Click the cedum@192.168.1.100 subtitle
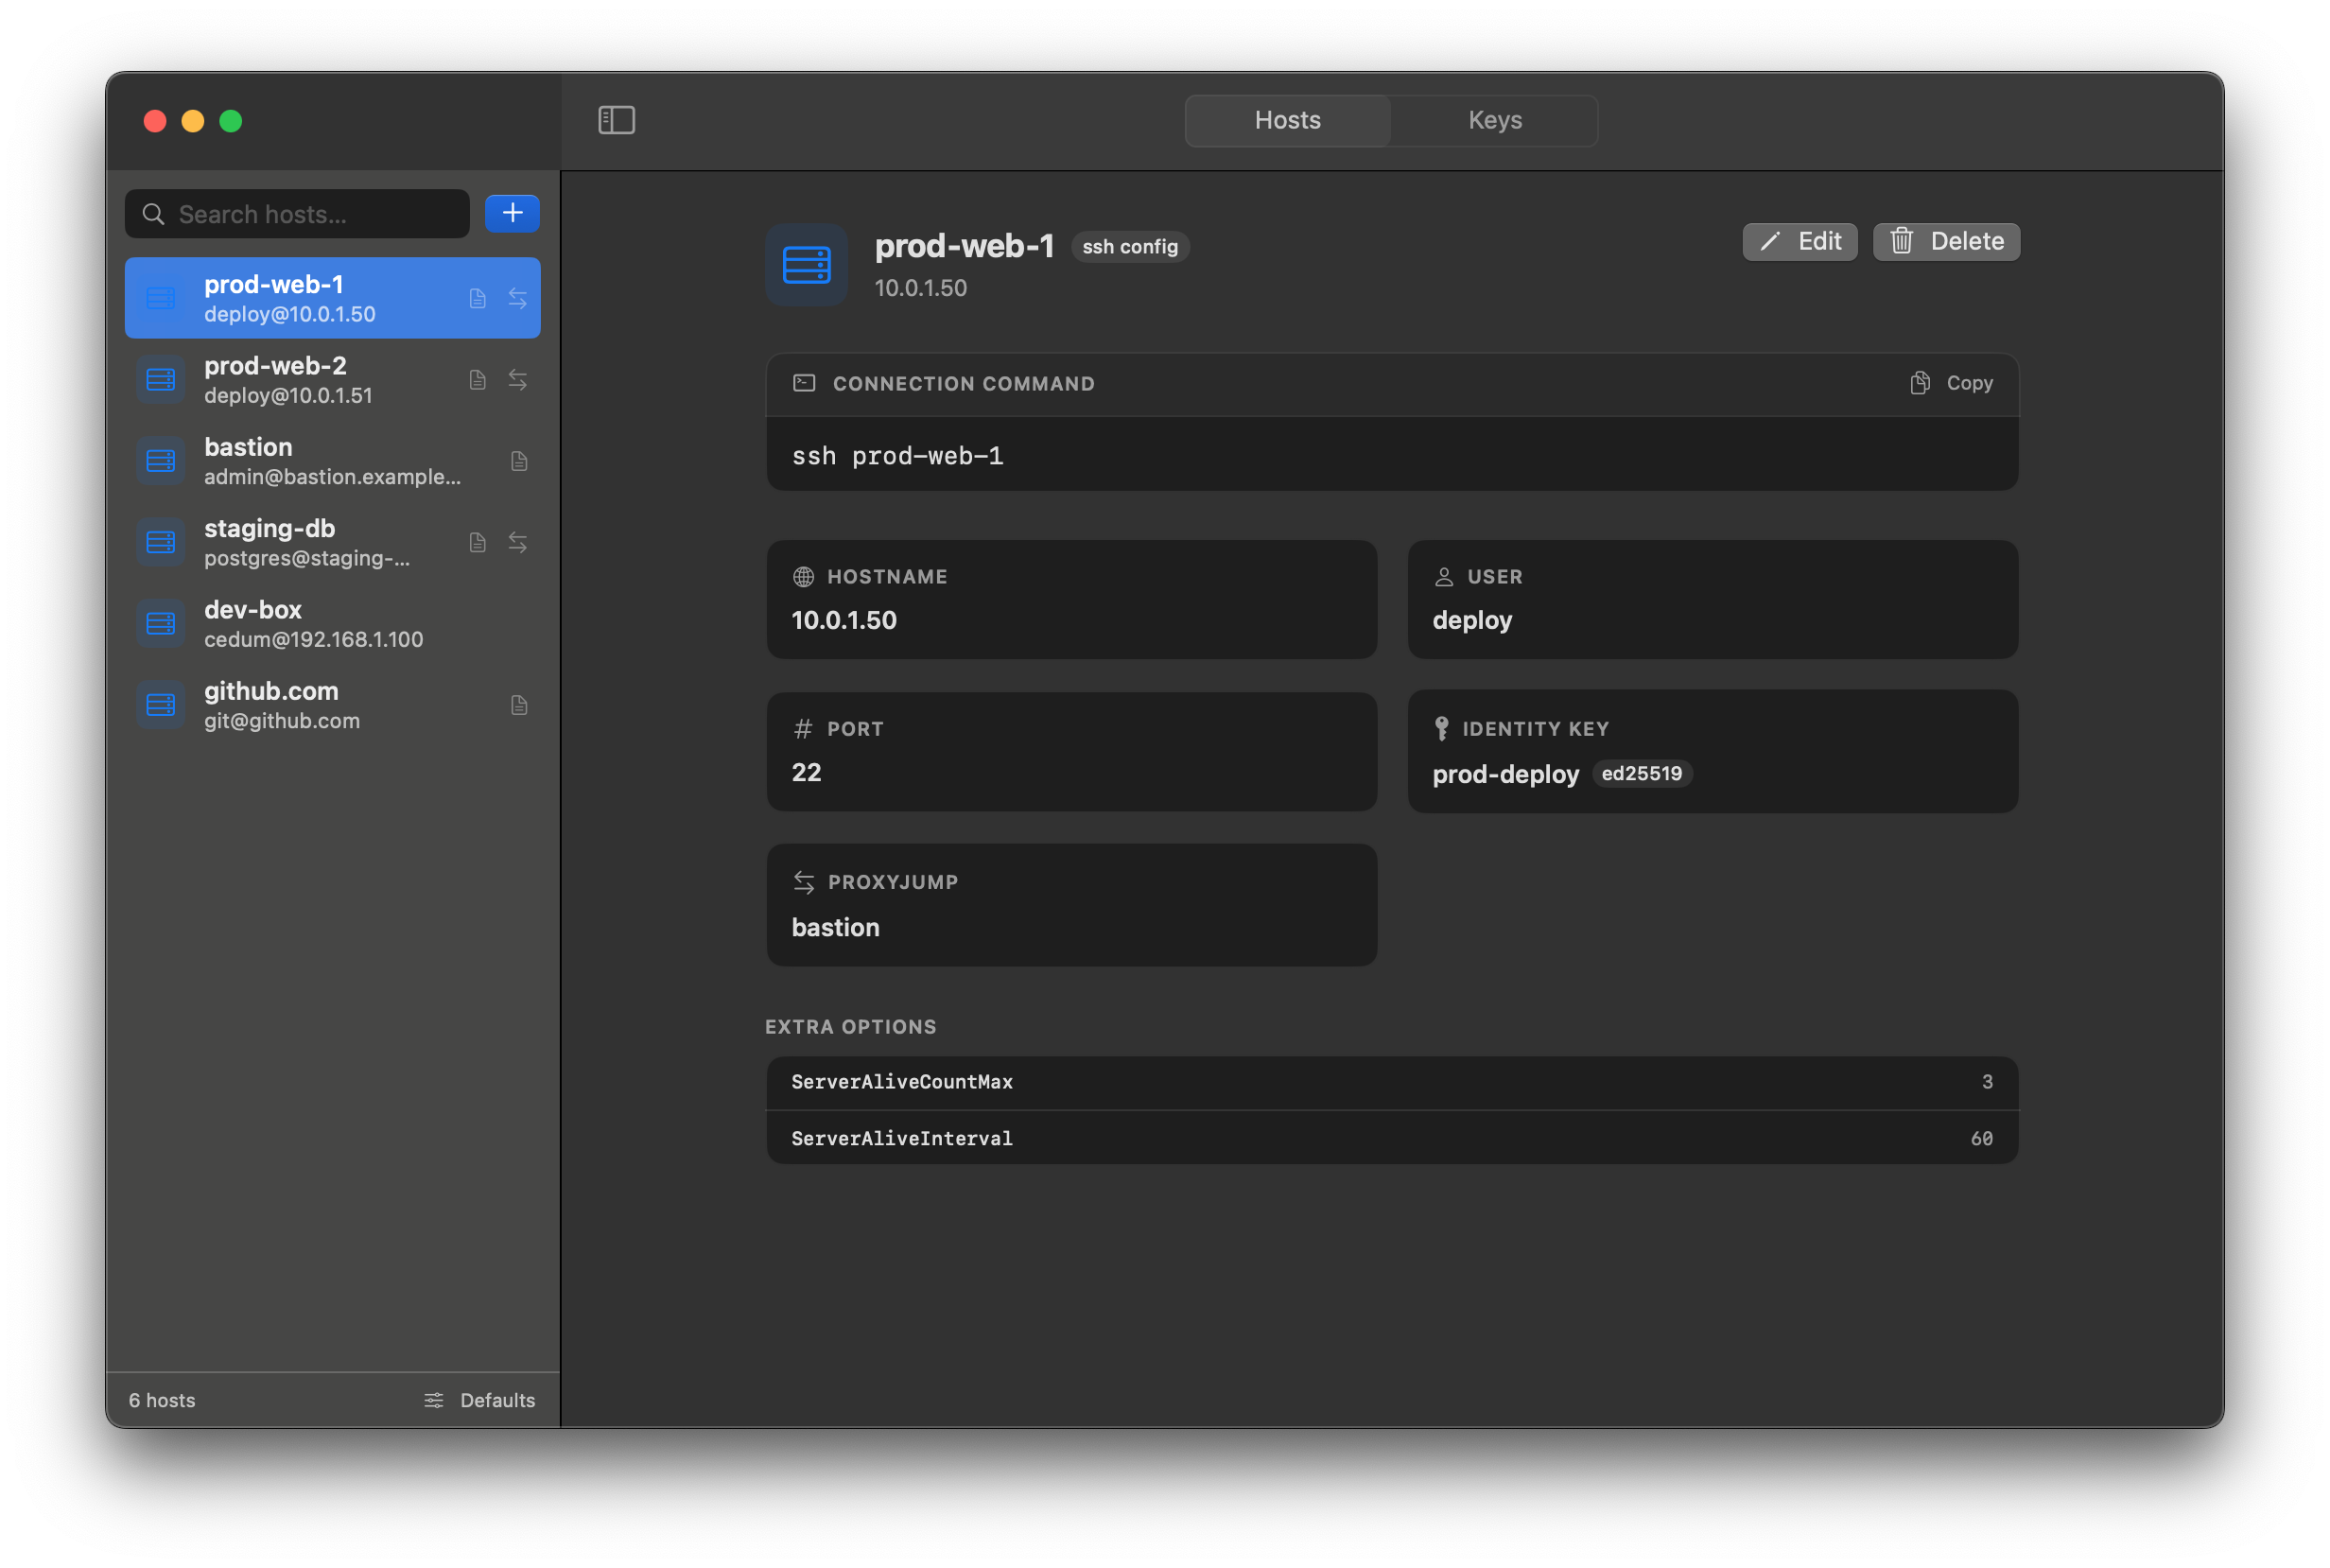The image size is (2330, 1568). 313,640
